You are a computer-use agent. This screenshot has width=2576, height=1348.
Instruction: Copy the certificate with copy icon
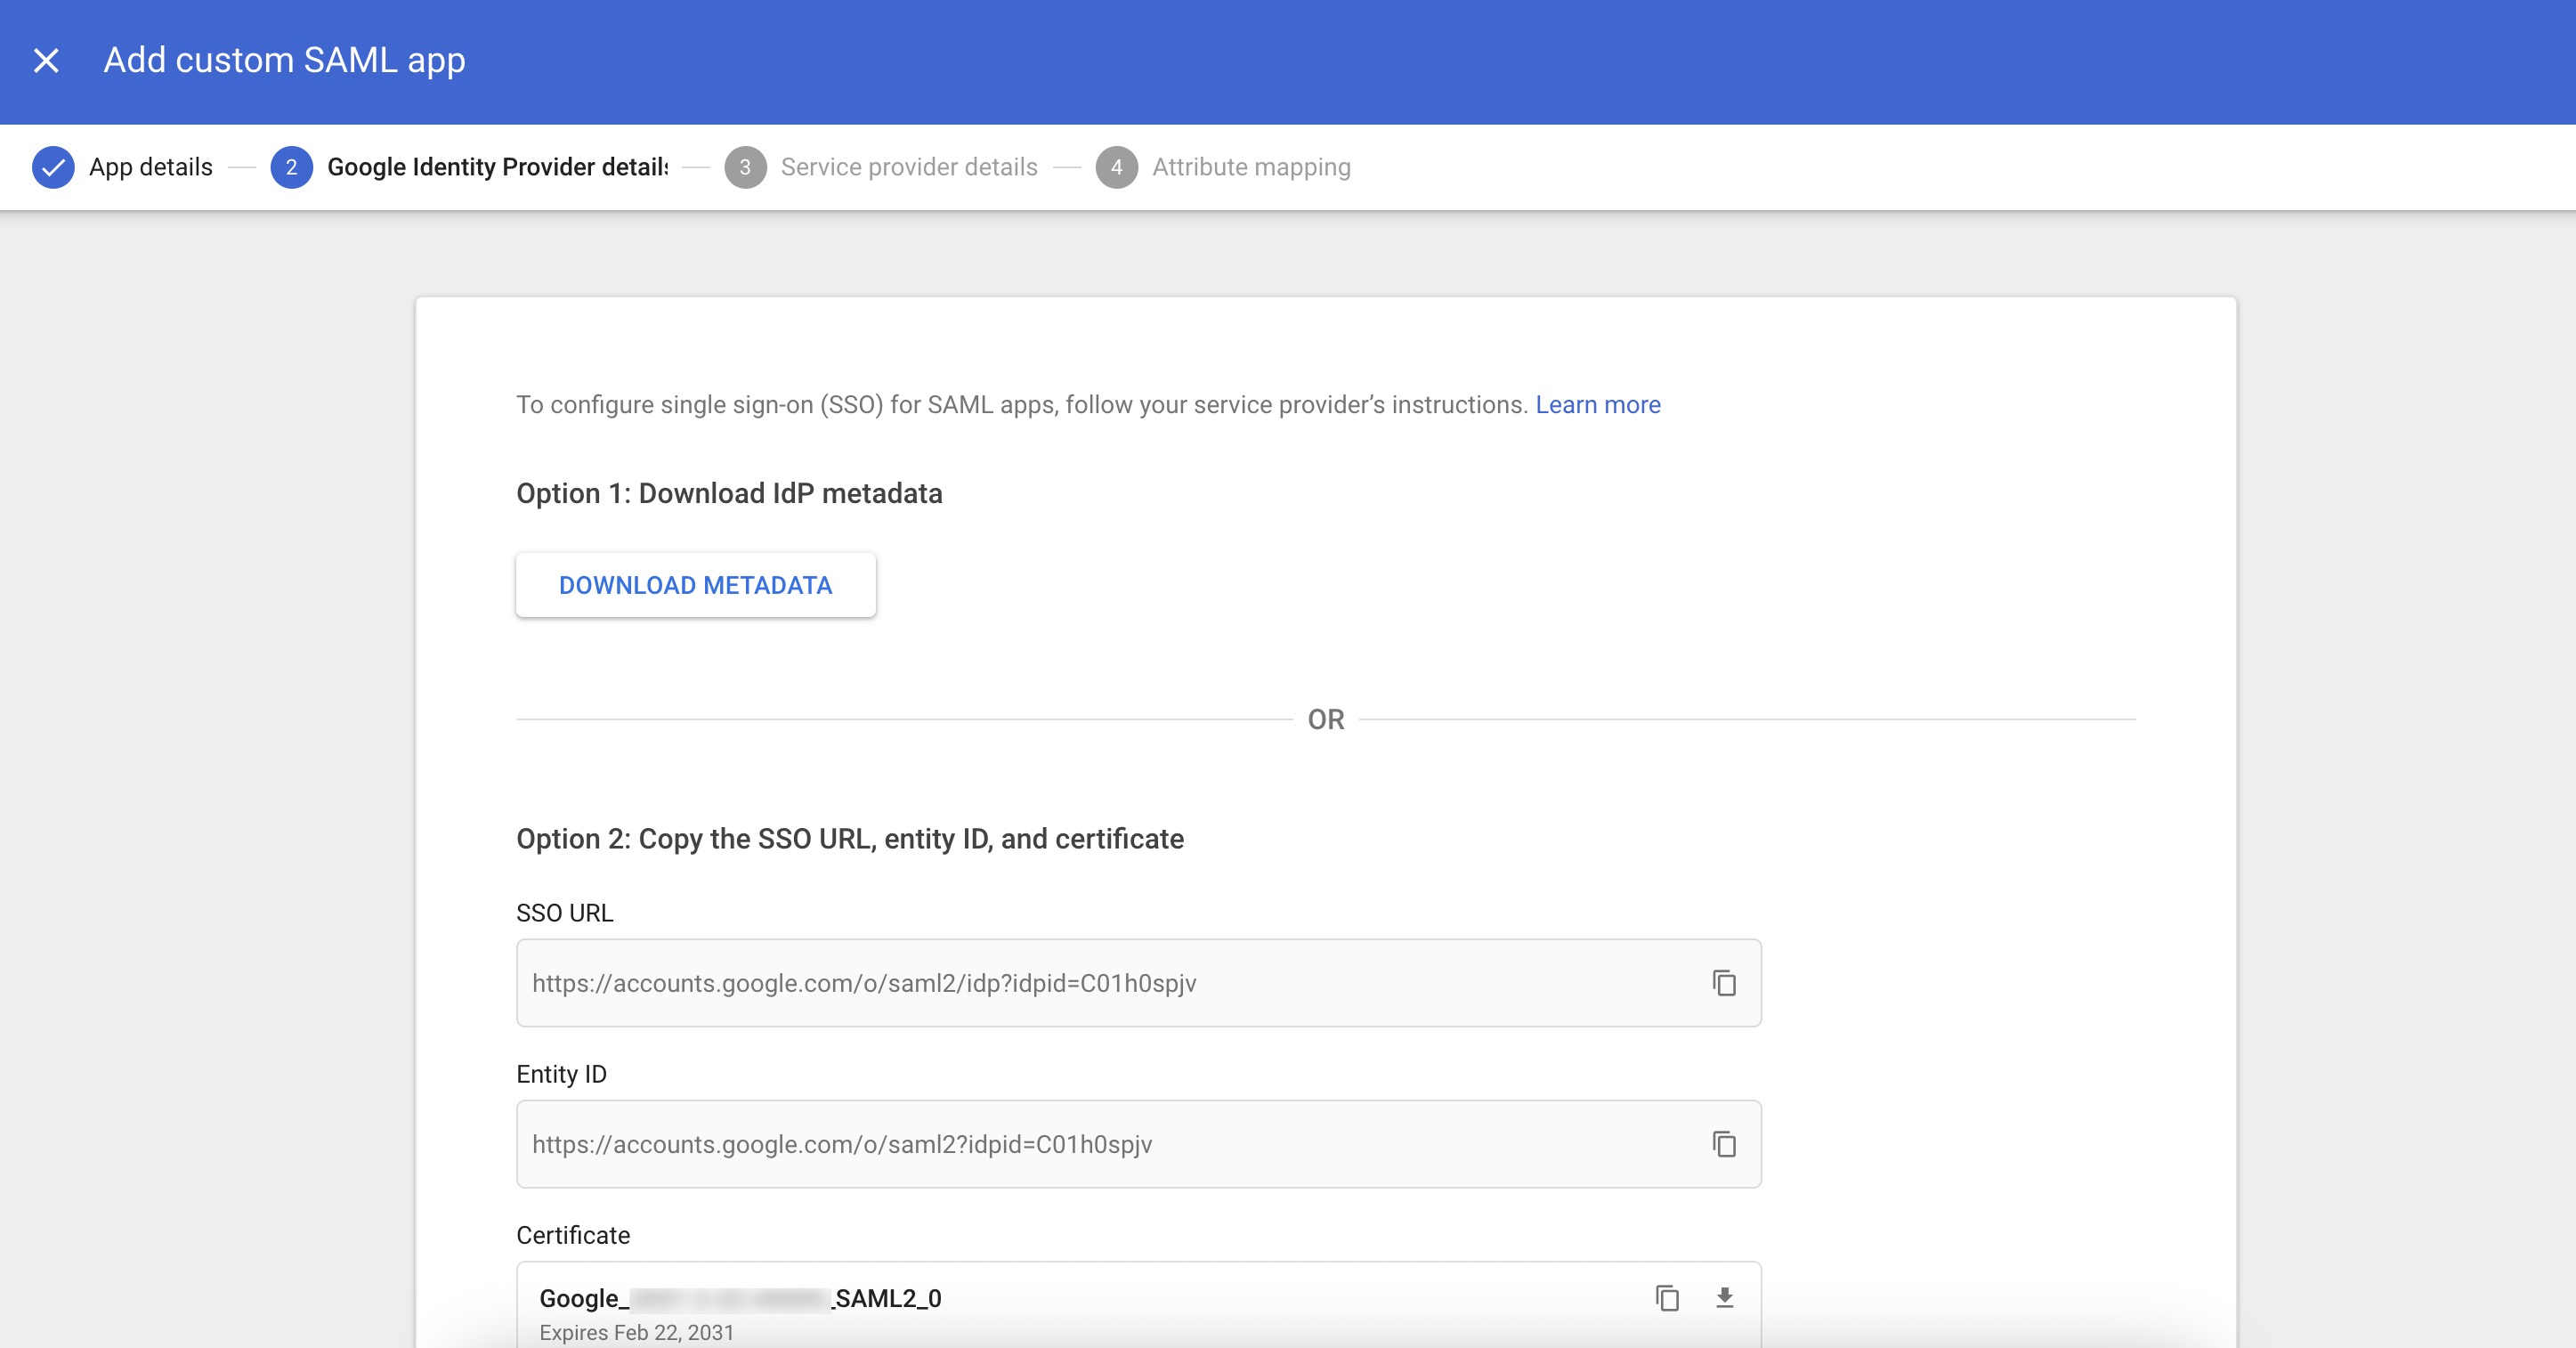1666,1298
